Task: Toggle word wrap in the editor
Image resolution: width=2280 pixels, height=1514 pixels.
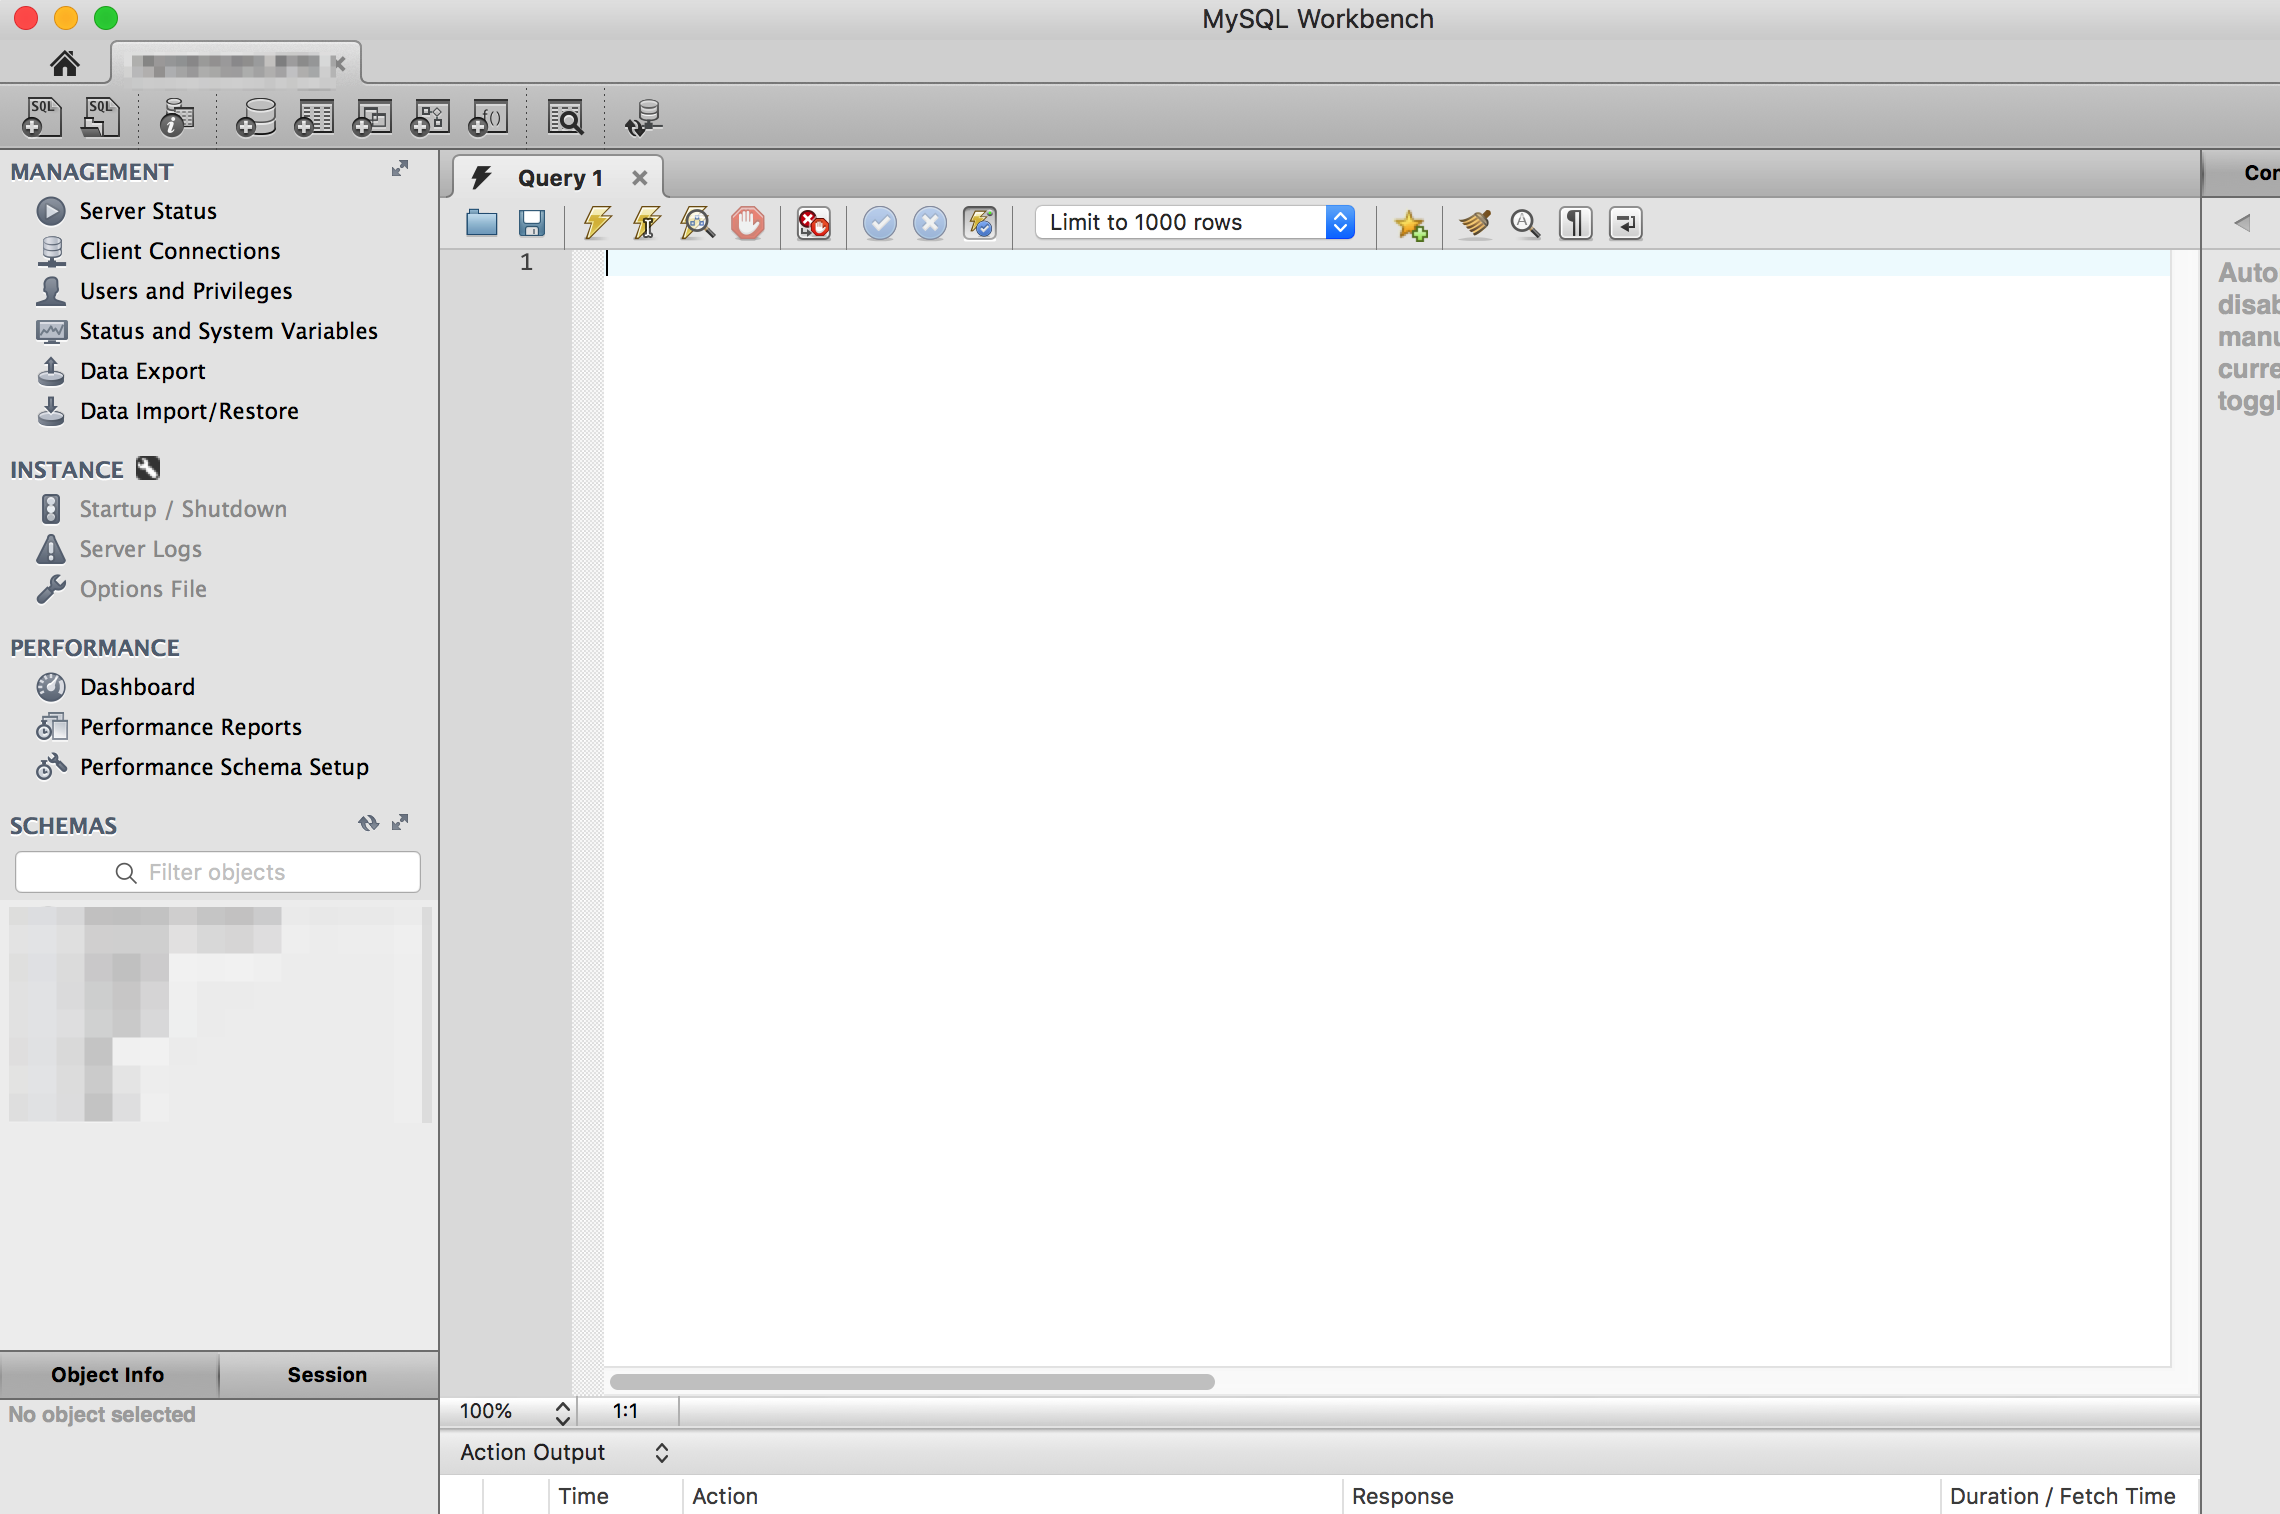Action: pos(1625,223)
